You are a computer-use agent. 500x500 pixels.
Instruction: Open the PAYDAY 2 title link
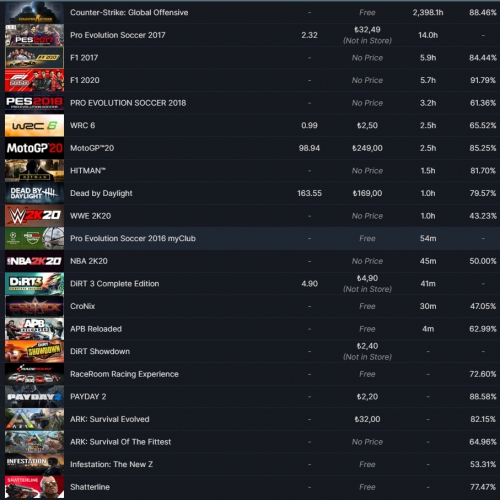coord(88,397)
